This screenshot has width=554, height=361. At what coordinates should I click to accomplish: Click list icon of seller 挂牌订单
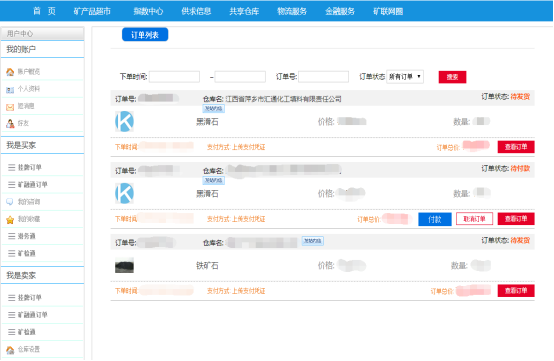[x=12, y=298]
